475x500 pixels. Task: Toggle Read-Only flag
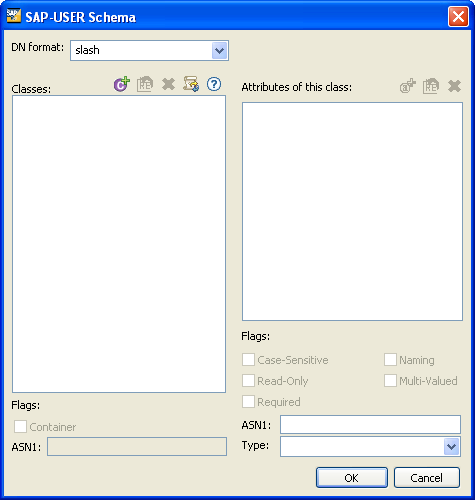248,381
